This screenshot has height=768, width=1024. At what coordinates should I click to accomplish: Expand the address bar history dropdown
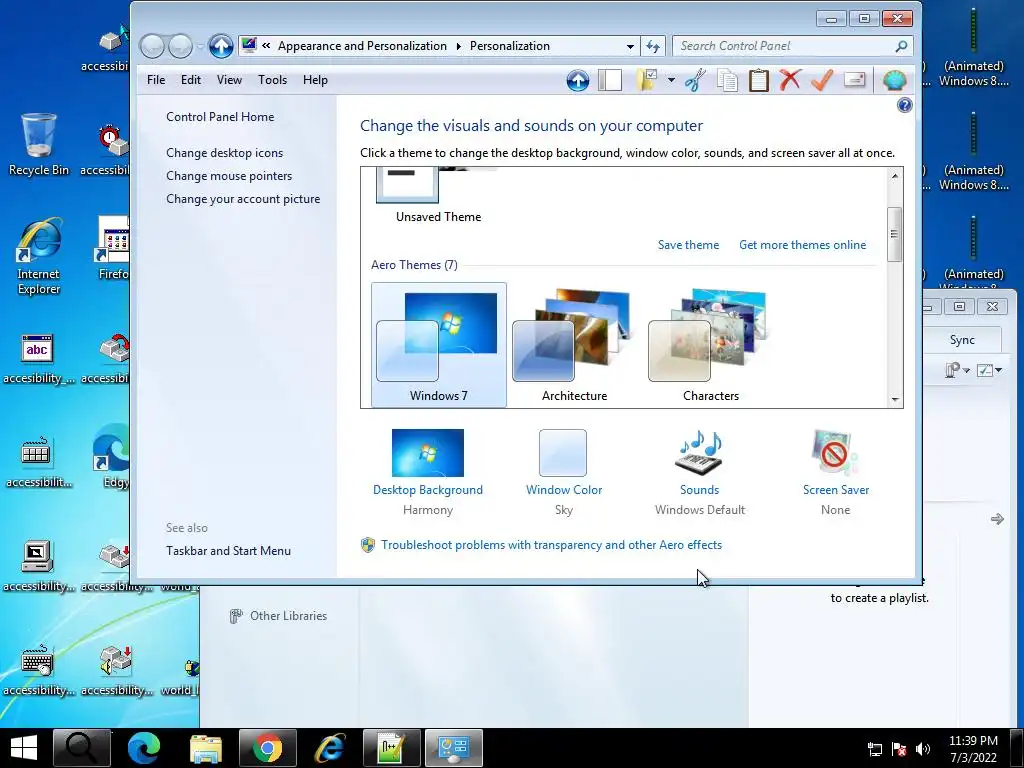tap(630, 46)
